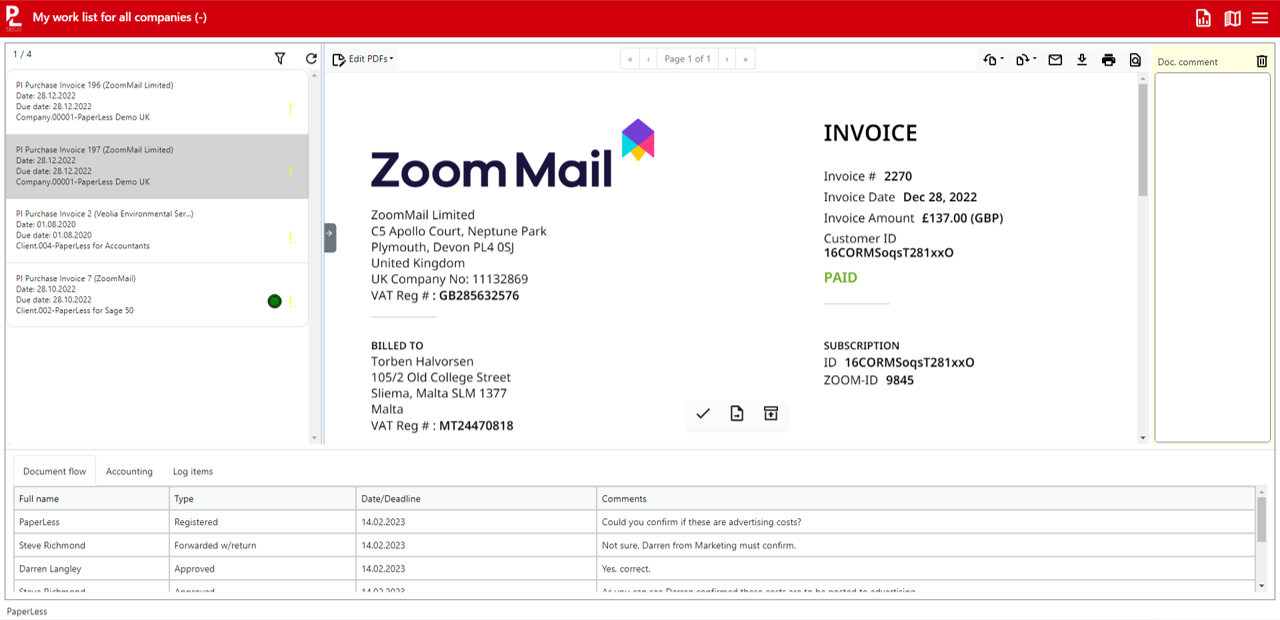This screenshot has width=1280, height=620.
Task: Switch to the Document flow tab
Action: [x=55, y=471]
